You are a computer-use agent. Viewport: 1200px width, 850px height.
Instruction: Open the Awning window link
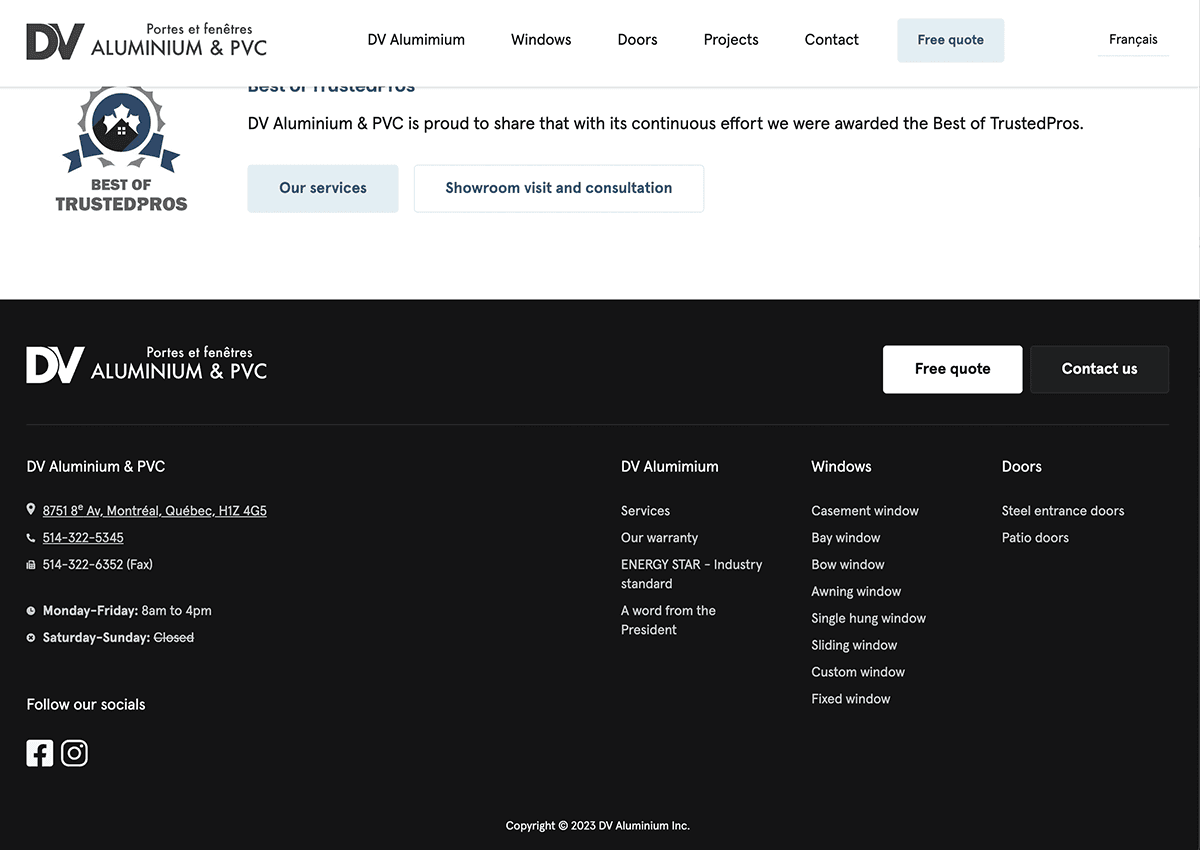point(857,592)
